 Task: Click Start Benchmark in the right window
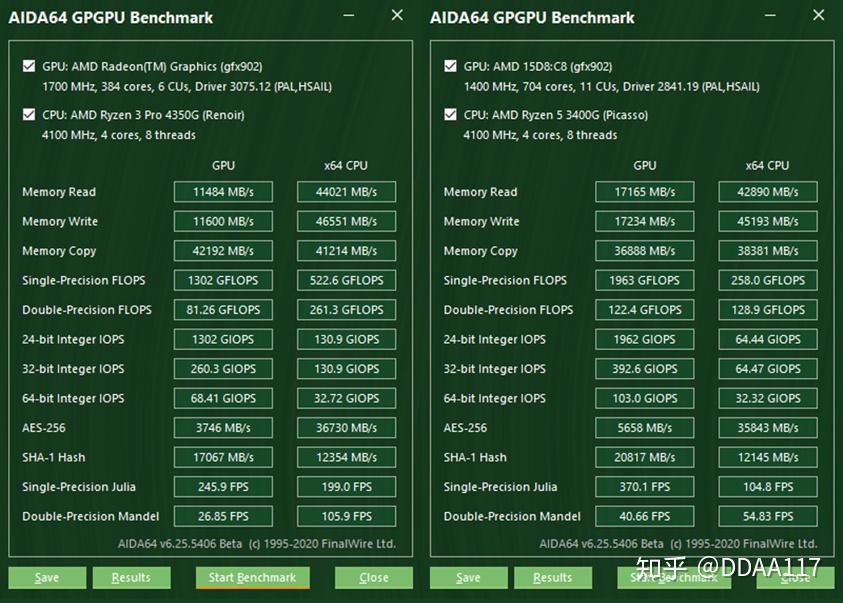(x=674, y=577)
